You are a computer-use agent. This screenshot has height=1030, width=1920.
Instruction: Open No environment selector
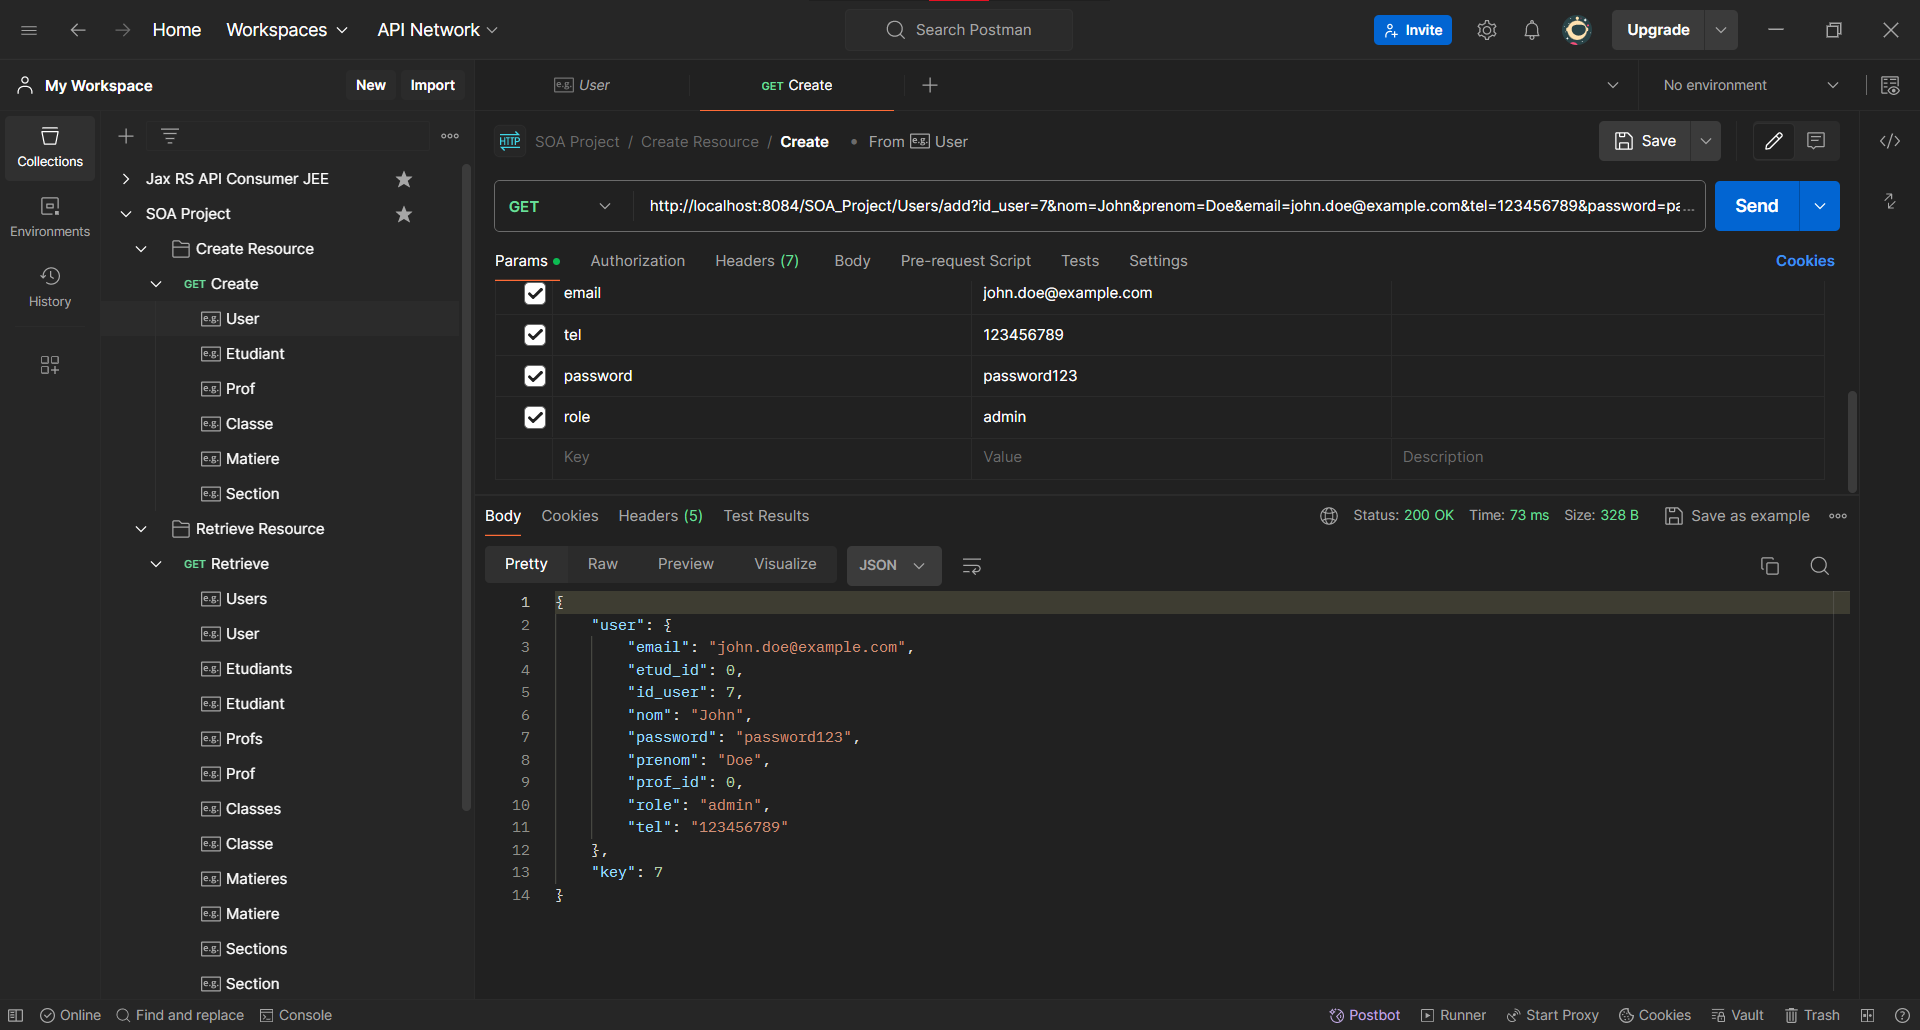[1750, 85]
